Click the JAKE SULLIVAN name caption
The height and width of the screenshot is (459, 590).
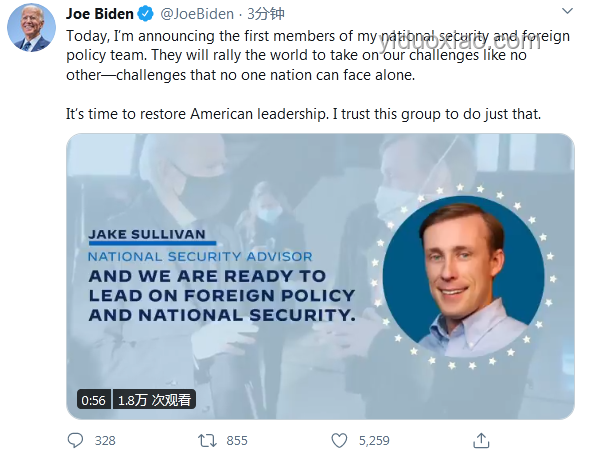point(147,234)
